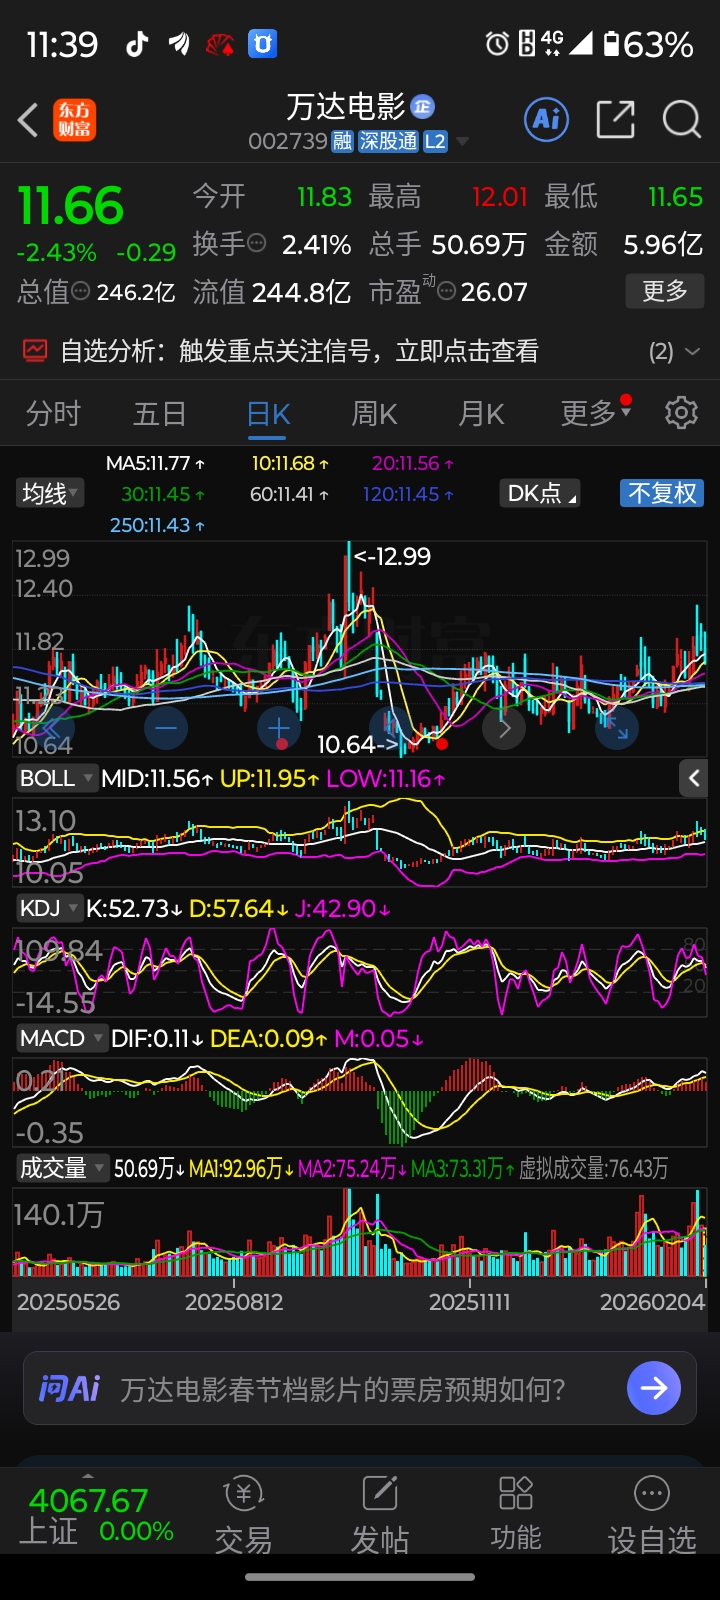Tap the MA5:11.77 moving average value

tap(155, 463)
